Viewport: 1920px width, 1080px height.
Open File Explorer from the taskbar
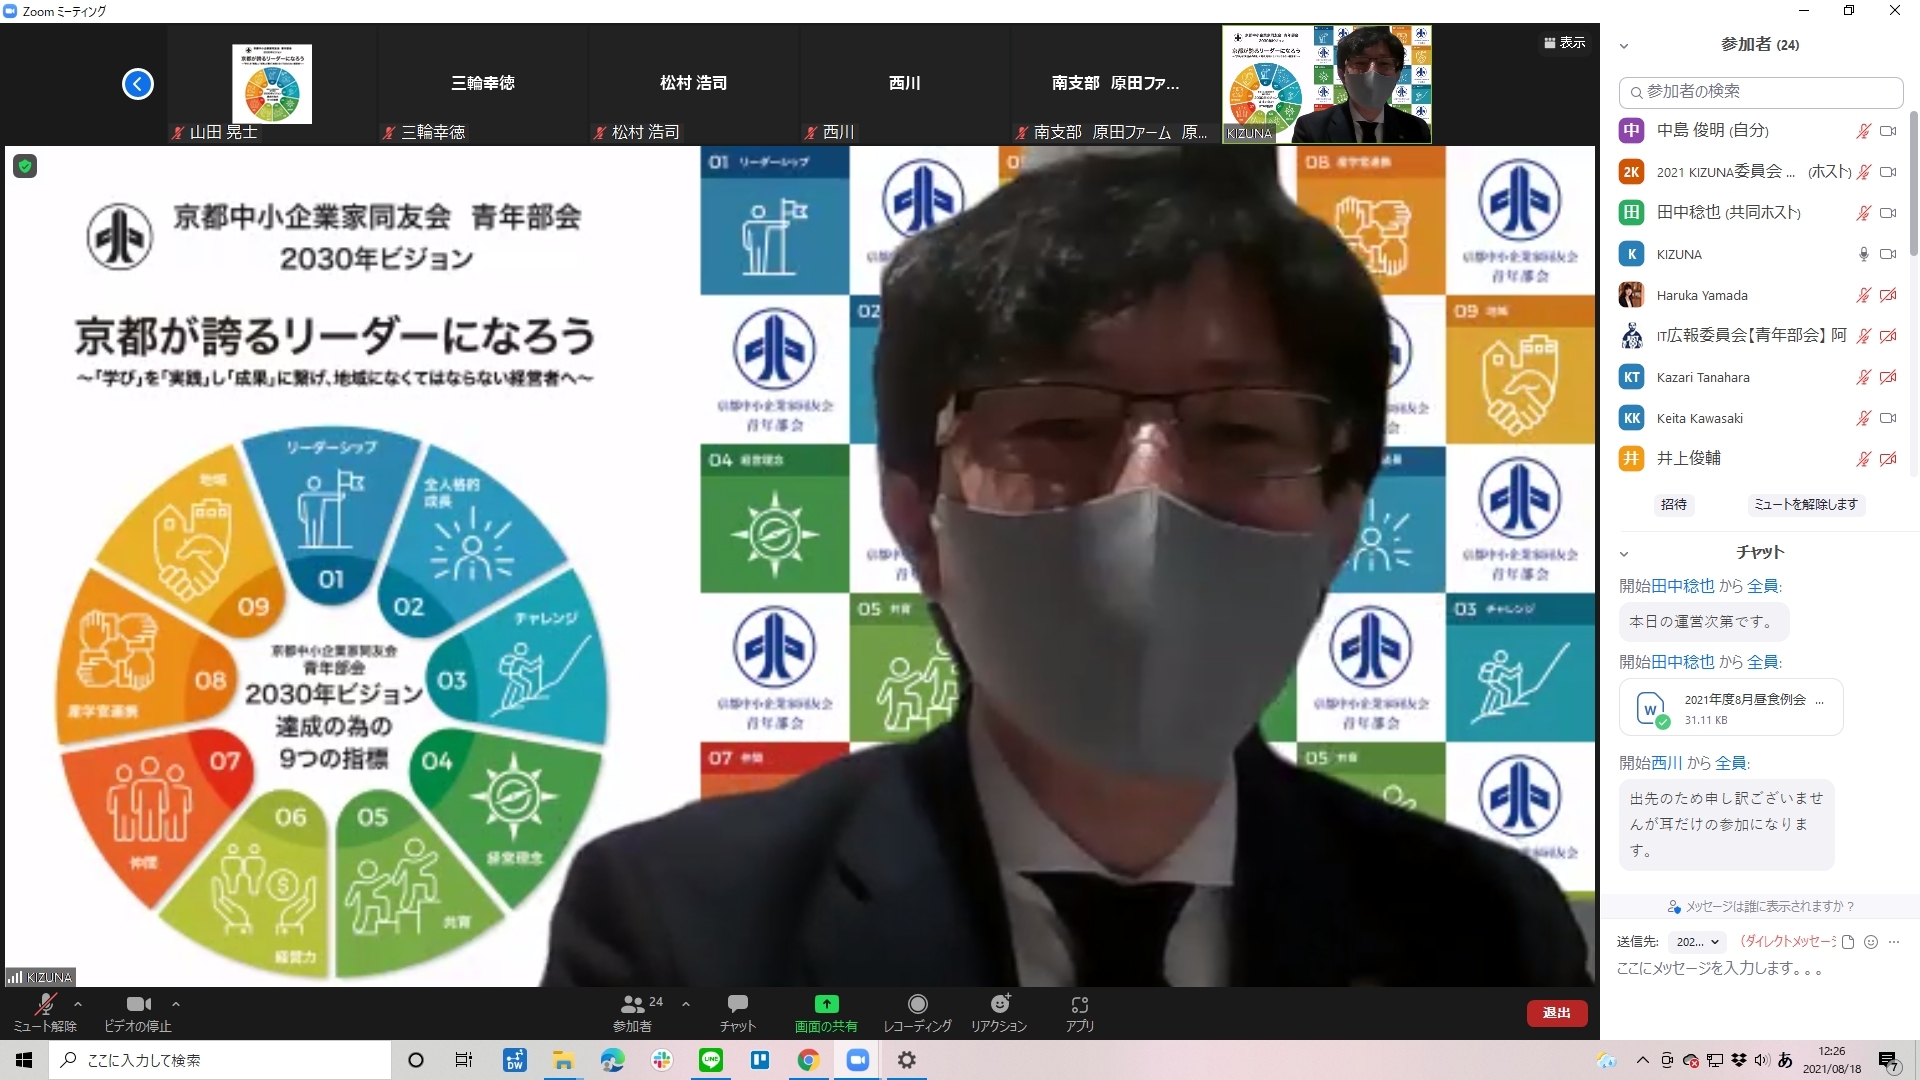(563, 1060)
